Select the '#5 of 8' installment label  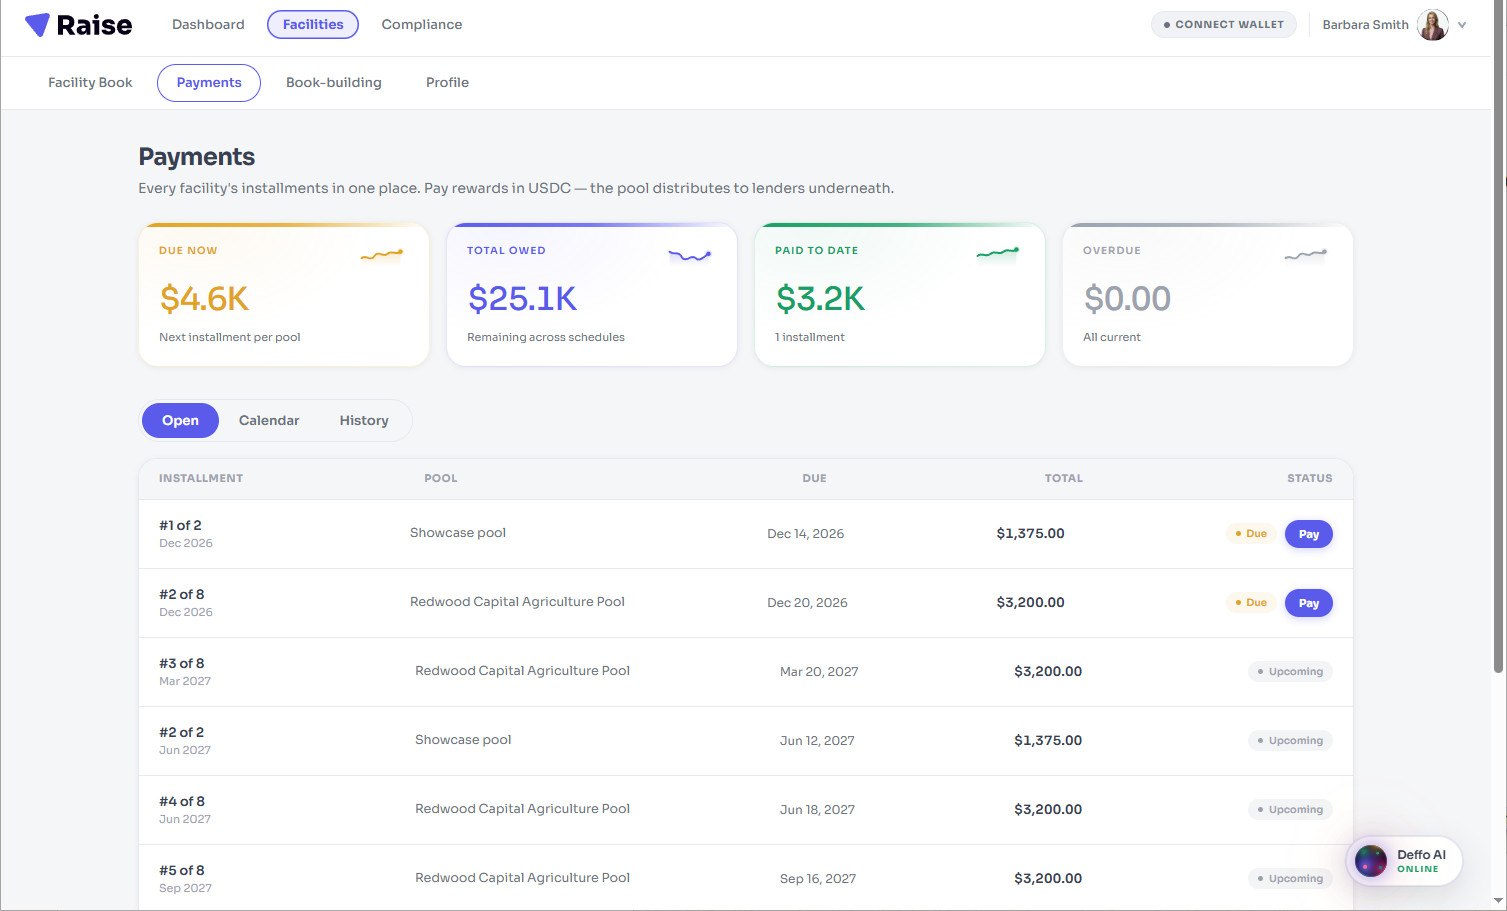coord(182,871)
